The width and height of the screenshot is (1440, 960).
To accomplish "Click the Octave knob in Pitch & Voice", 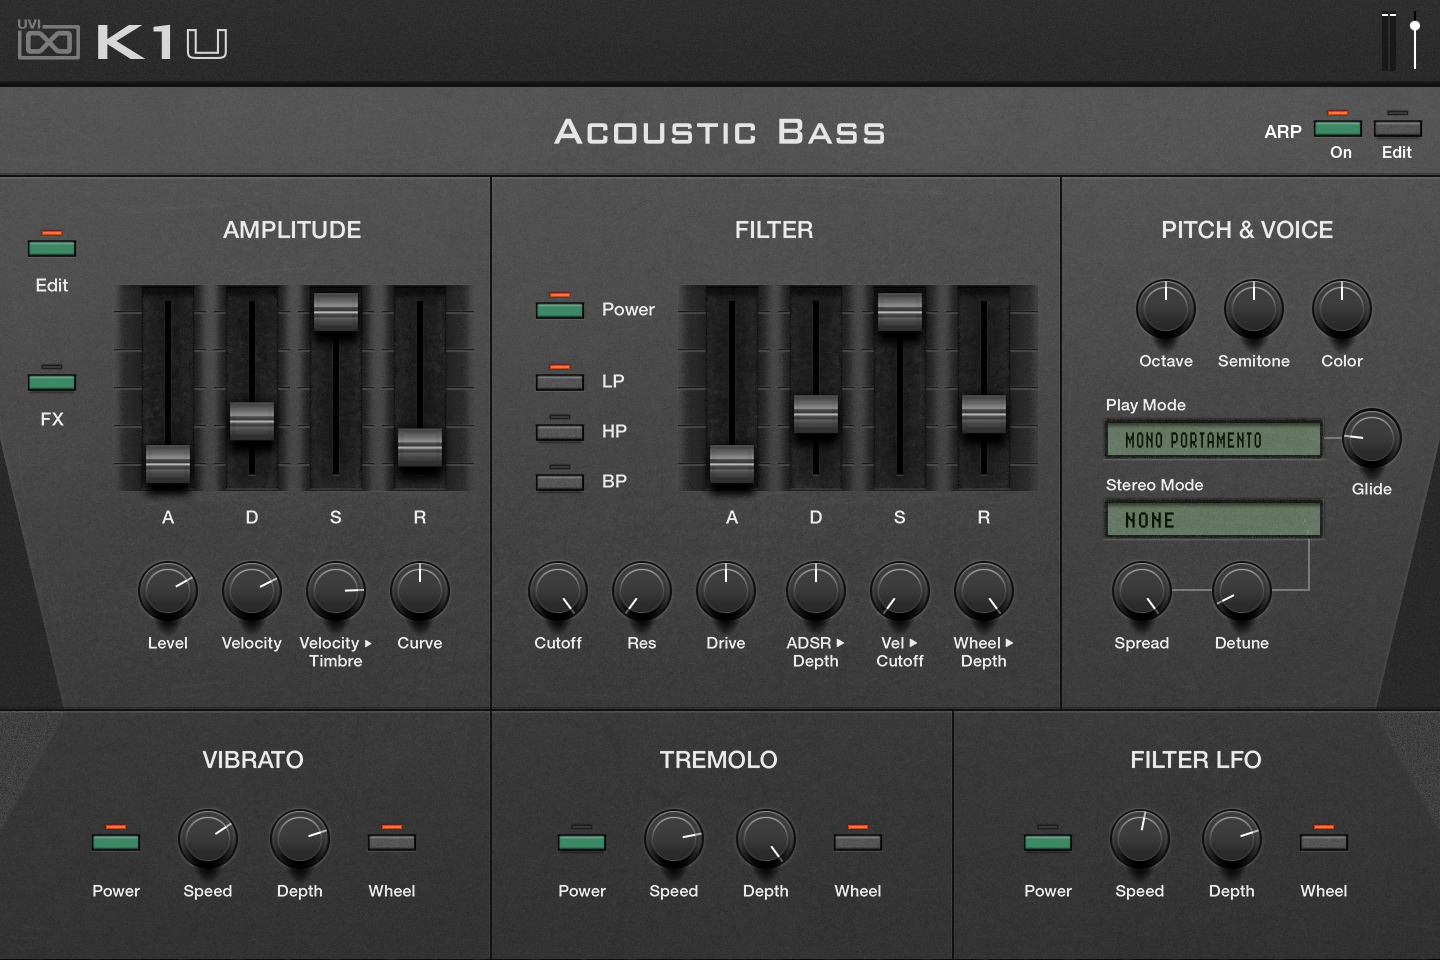I will point(1165,309).
